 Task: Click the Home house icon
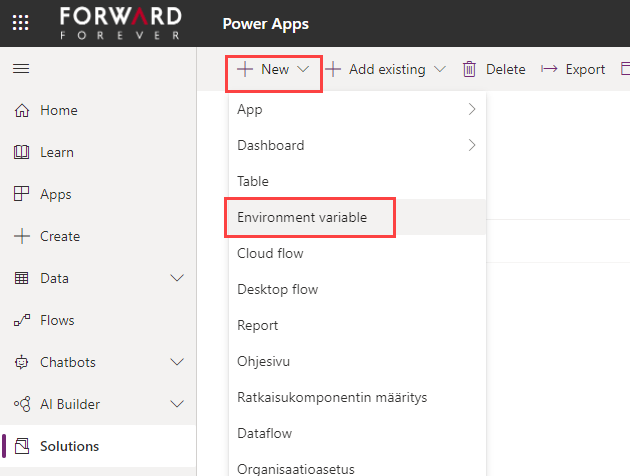[x=21, y=111]
